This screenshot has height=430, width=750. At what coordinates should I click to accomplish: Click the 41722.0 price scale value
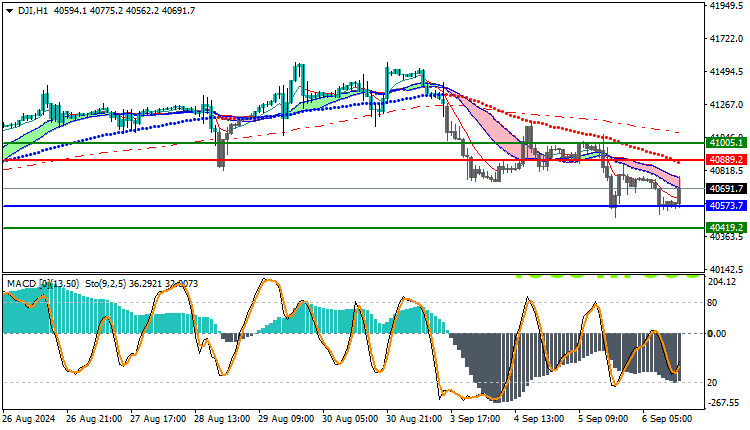tap(727, 38)
